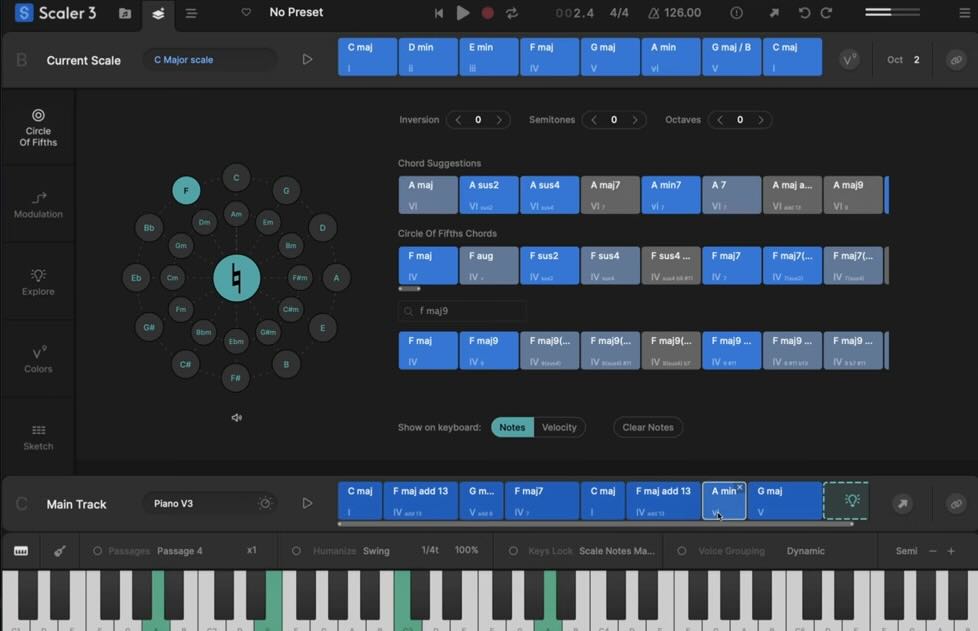
Task: Open the Sketch sidebar section
Action: [38, 437]
